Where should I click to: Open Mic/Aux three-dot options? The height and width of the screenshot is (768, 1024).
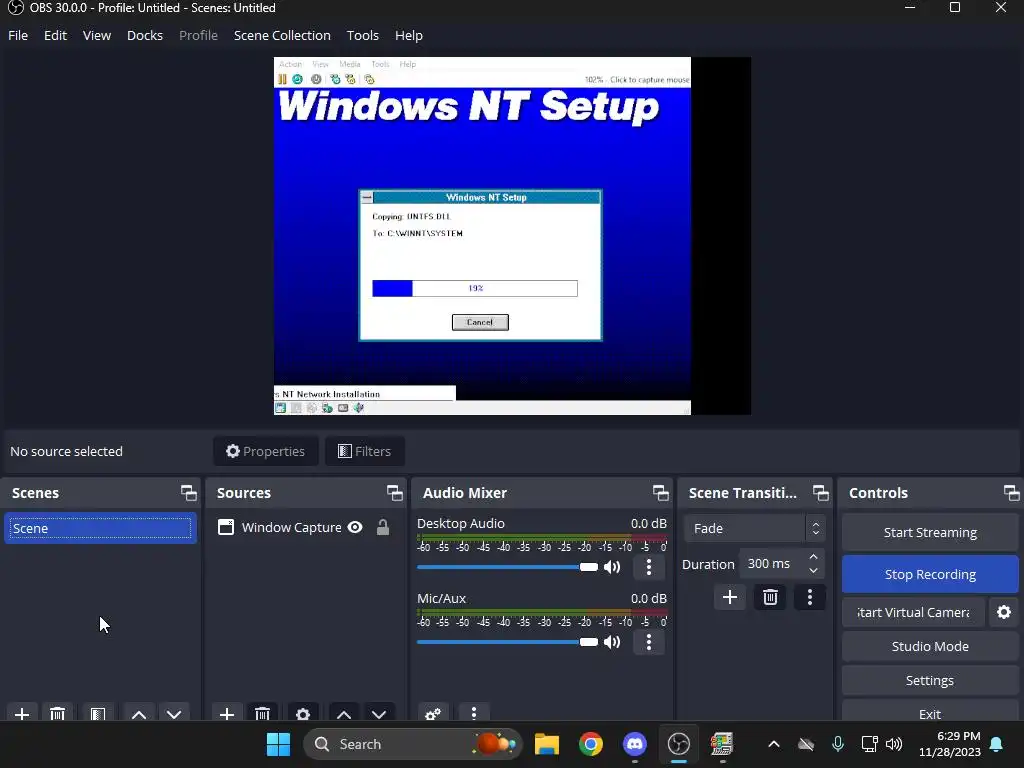click(x=648, y=642)
